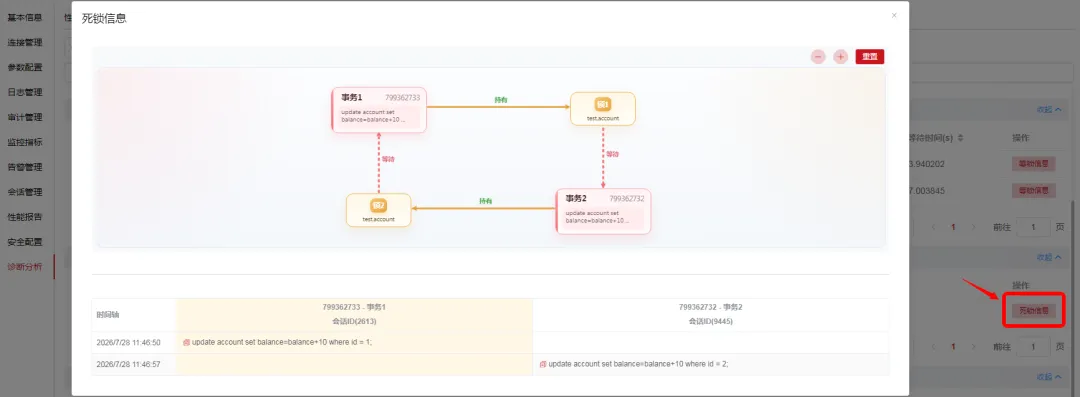The width and height of the screenshot is (1080, 397).
Task: Click transaction ID 799362733 in the 事务1 node
Action: point(402,98)
